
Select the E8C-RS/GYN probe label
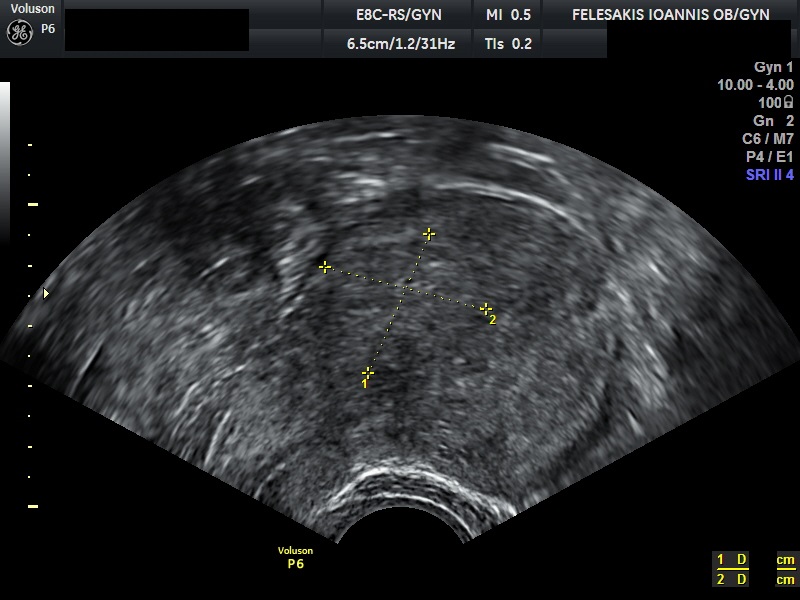[x=398, y=15]
